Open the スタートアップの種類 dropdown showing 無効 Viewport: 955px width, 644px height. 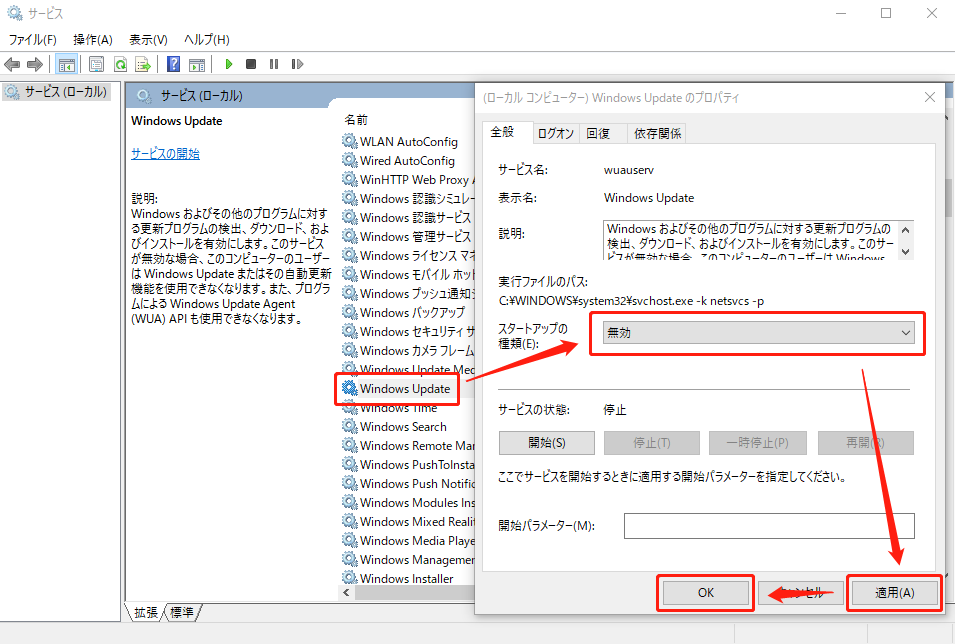(758, 333)
